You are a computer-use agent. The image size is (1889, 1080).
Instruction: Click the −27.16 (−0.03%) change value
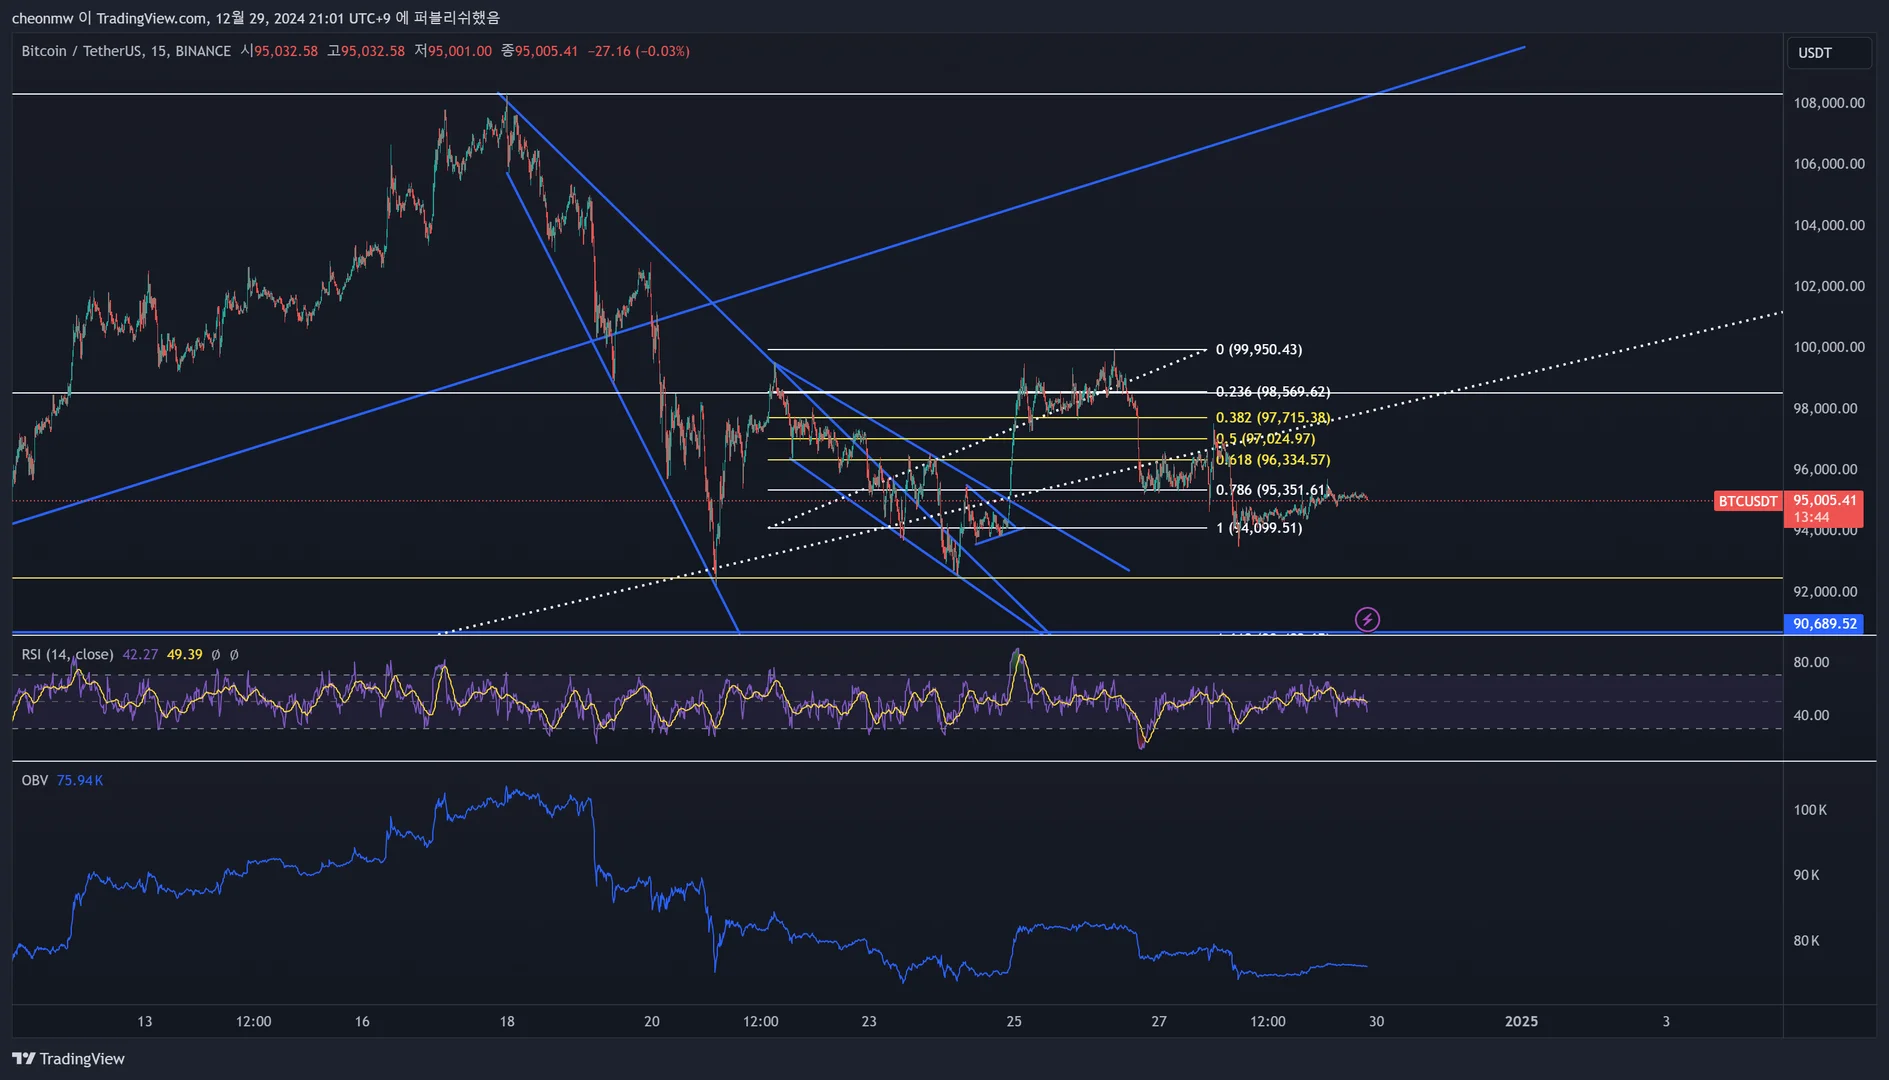coord(639,51)
